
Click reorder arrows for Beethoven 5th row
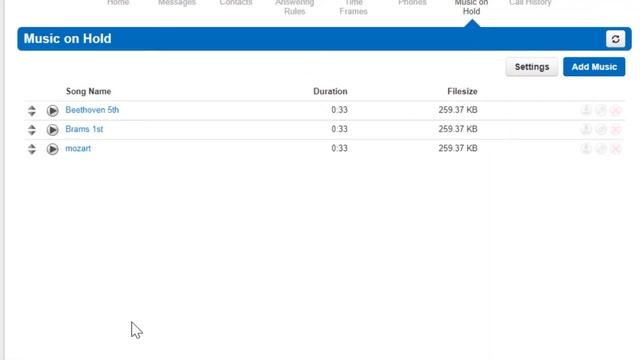pyautogui.click(x=32, y=111)
